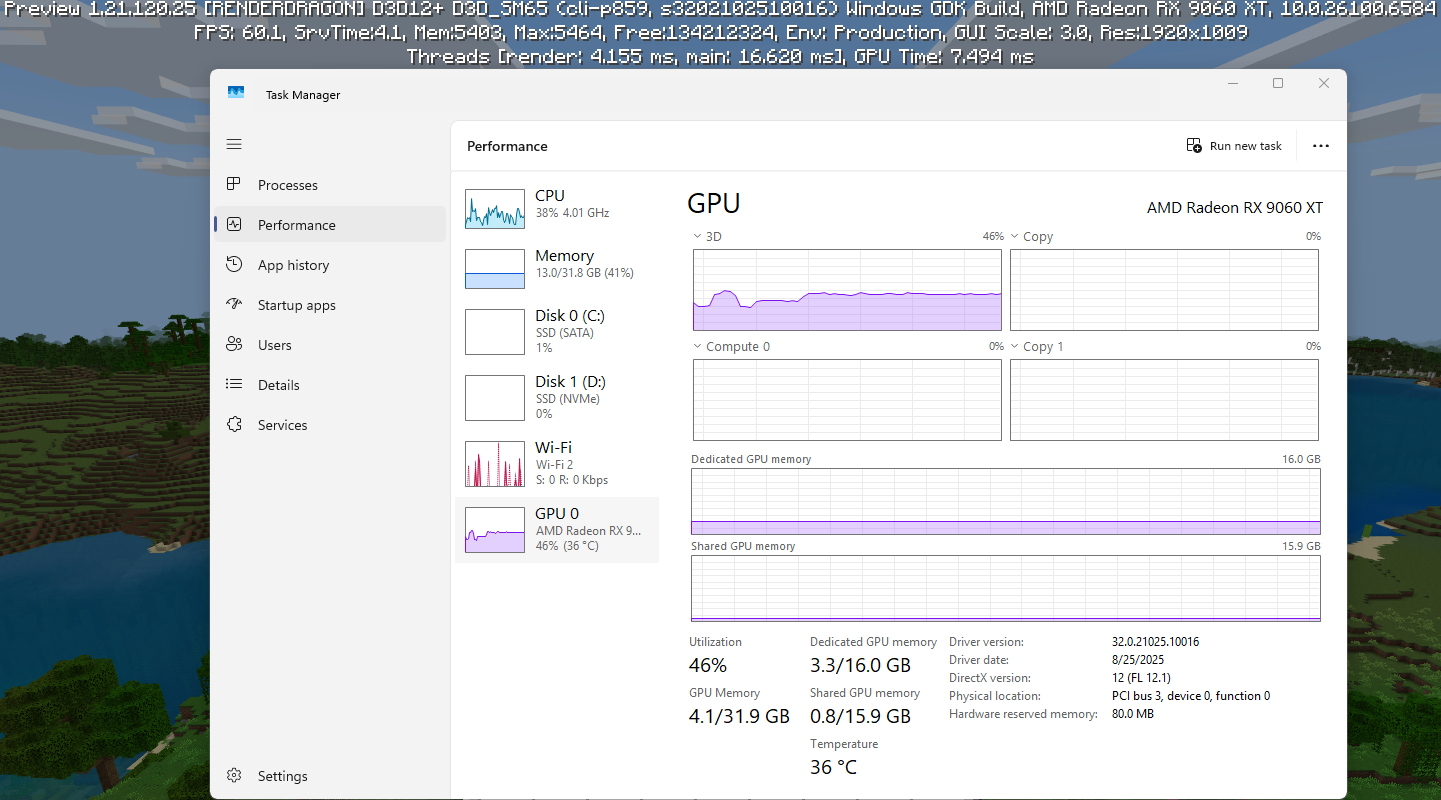This screenshot has width=1441, height=800.
Task: Click the Disk 1 (D:) entry label
Action: 570,382
